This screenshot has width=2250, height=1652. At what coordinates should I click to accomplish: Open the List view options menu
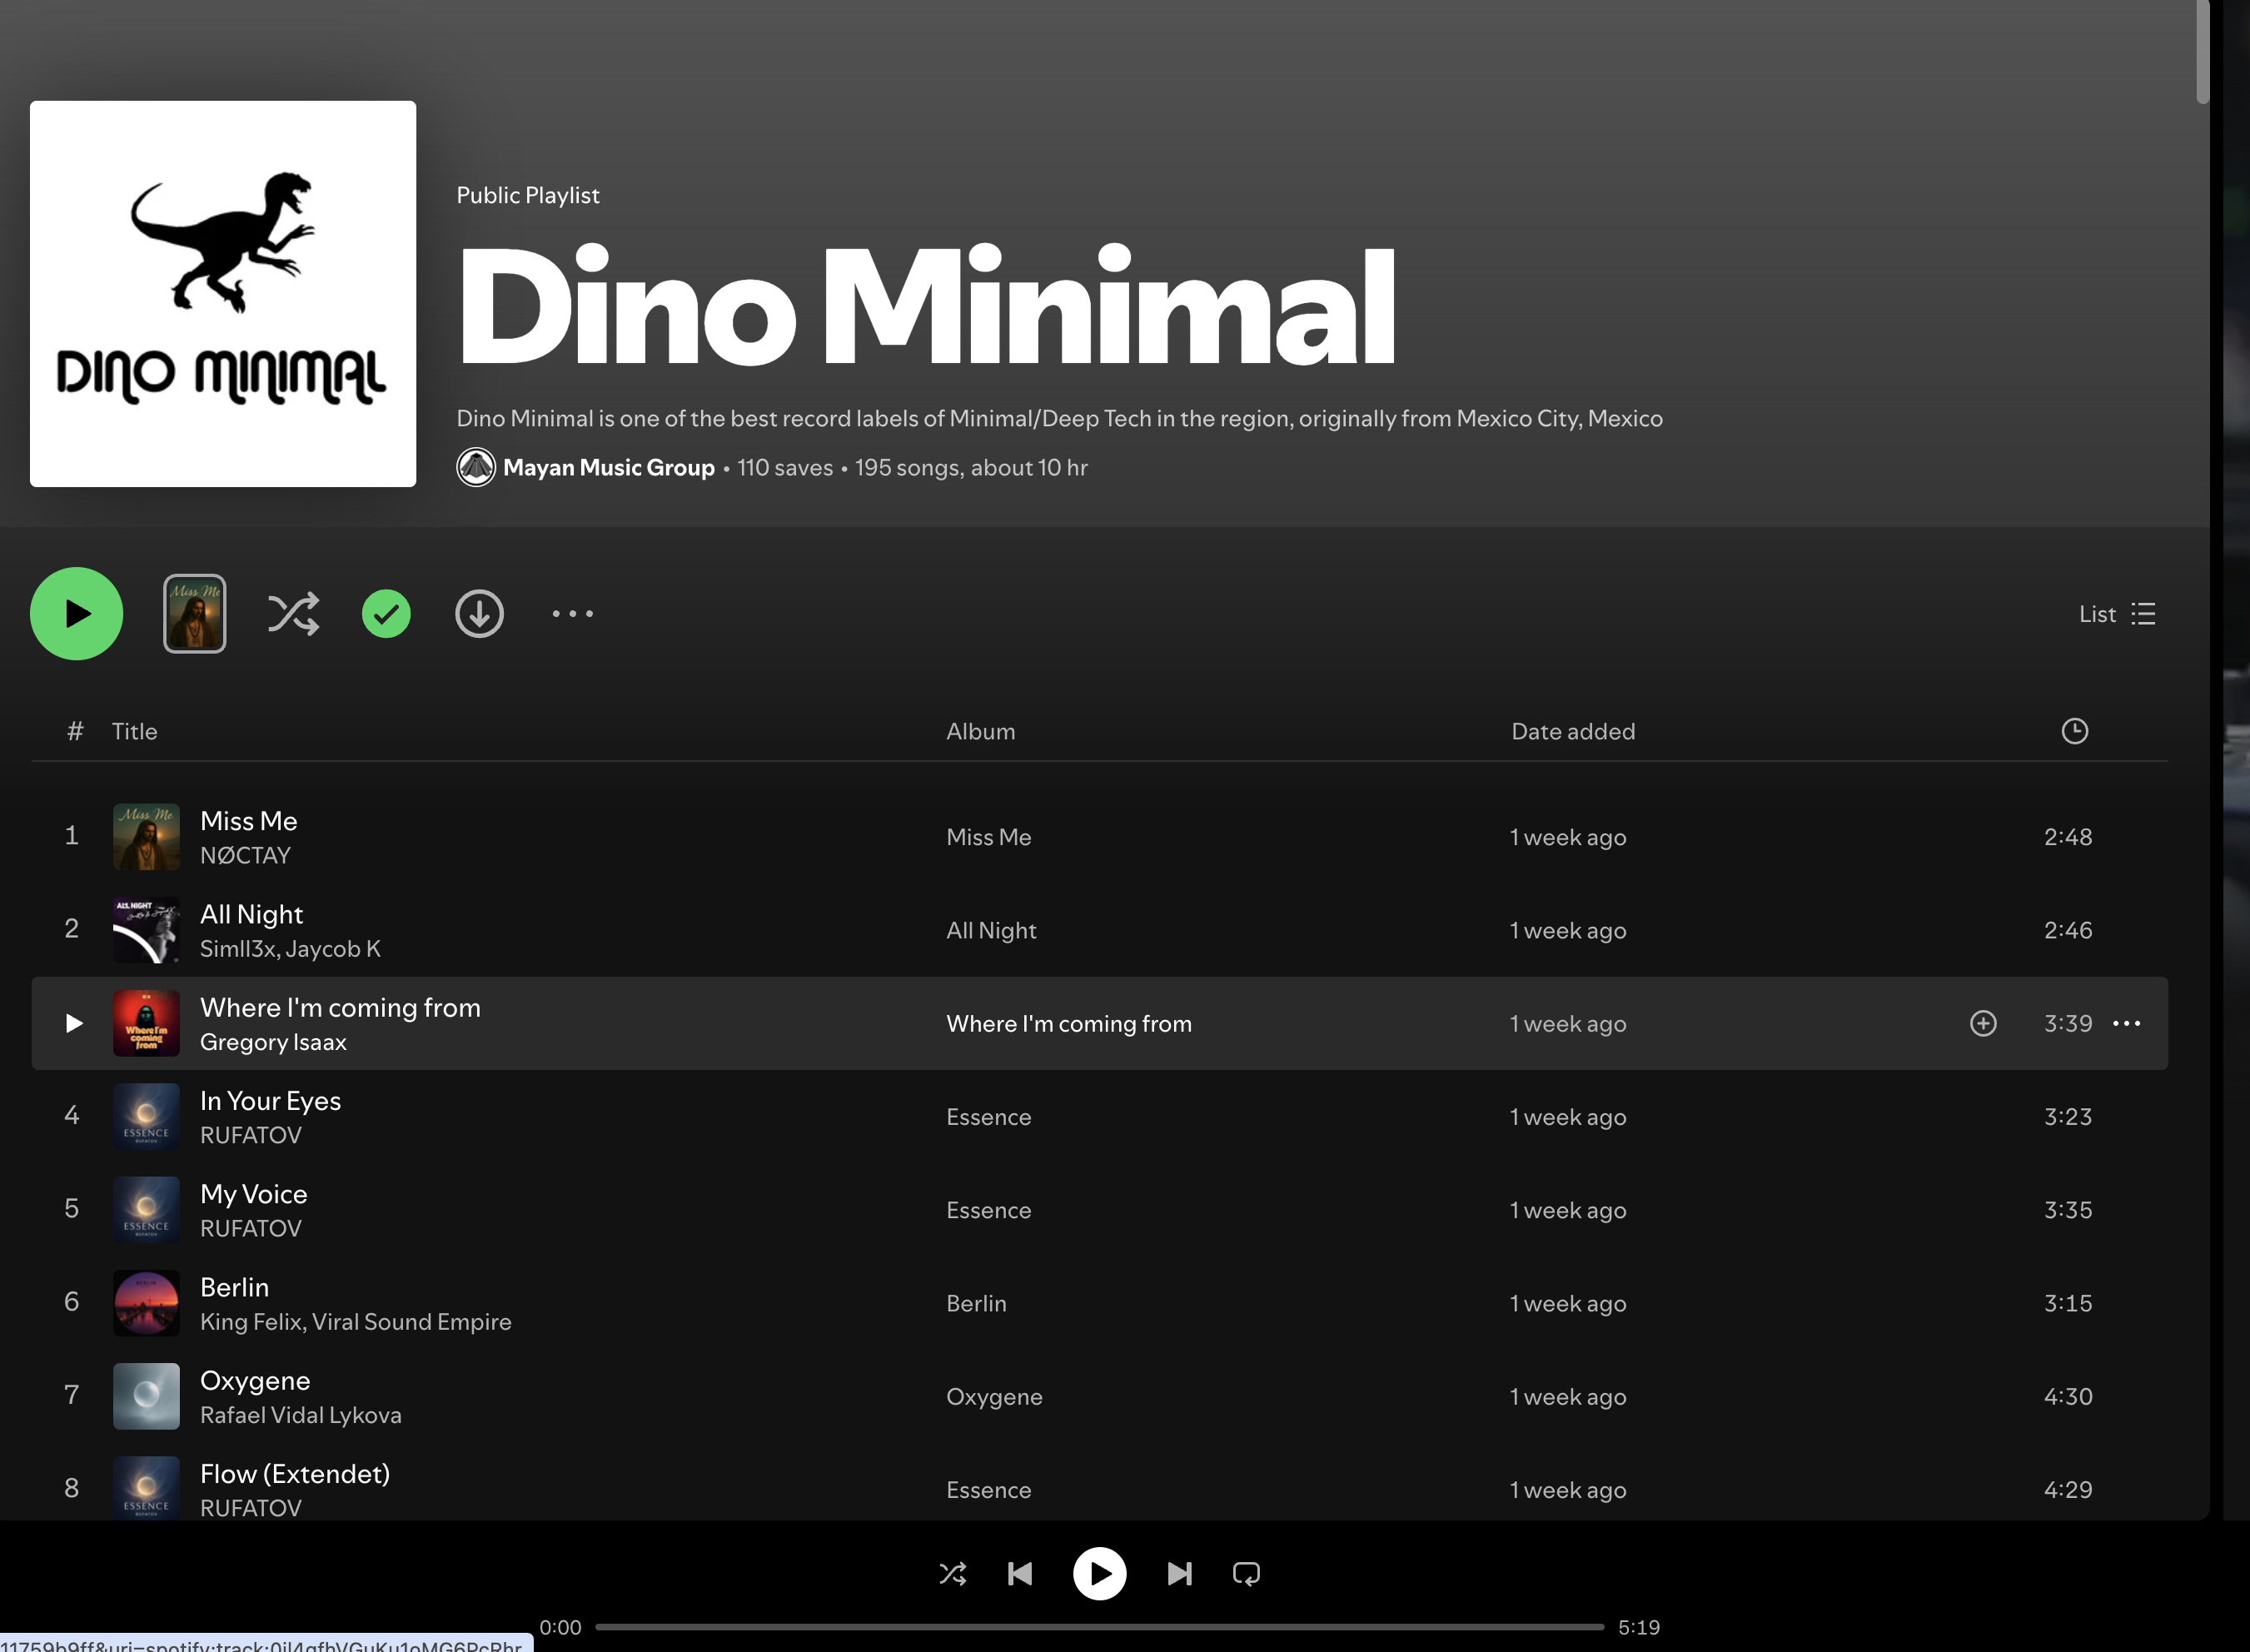click(x=2116, y=614)
